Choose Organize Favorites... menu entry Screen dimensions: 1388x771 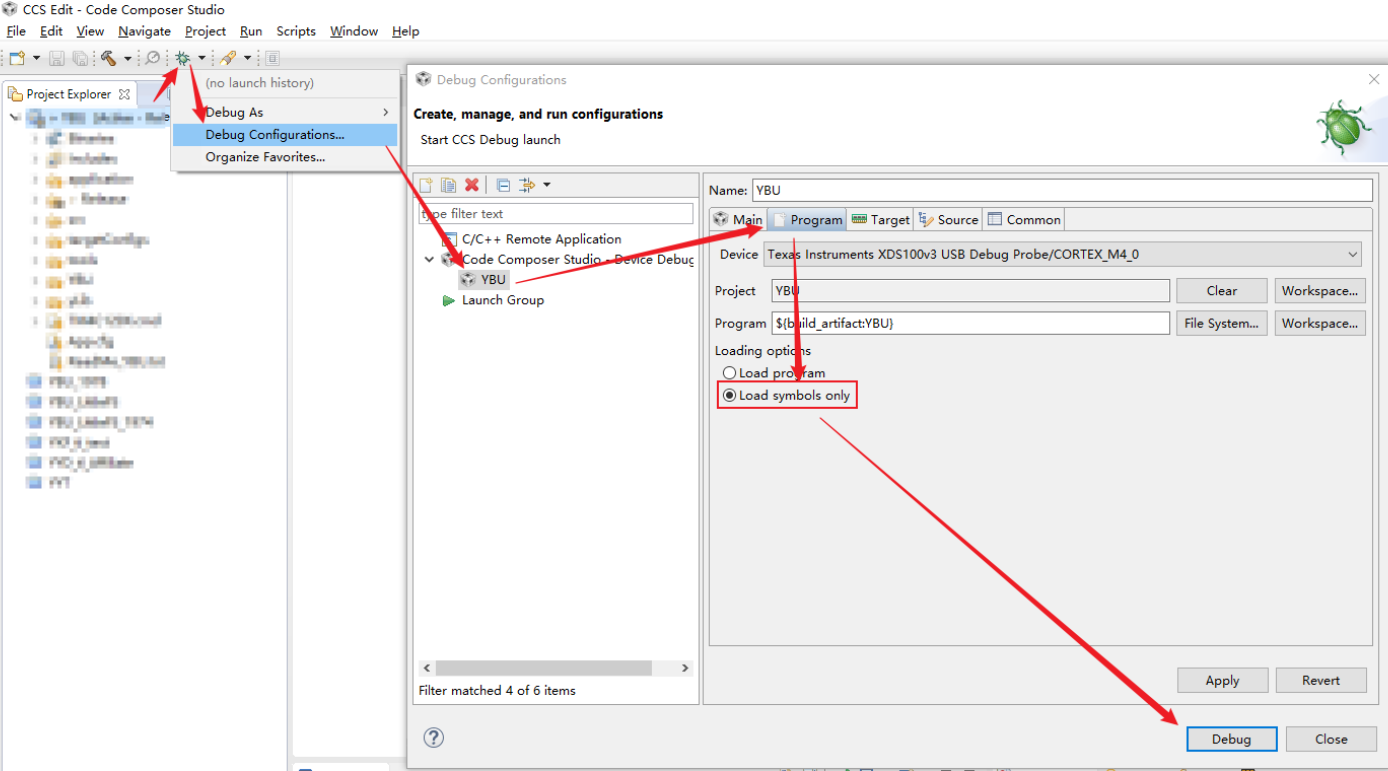(x=285, y=157)
